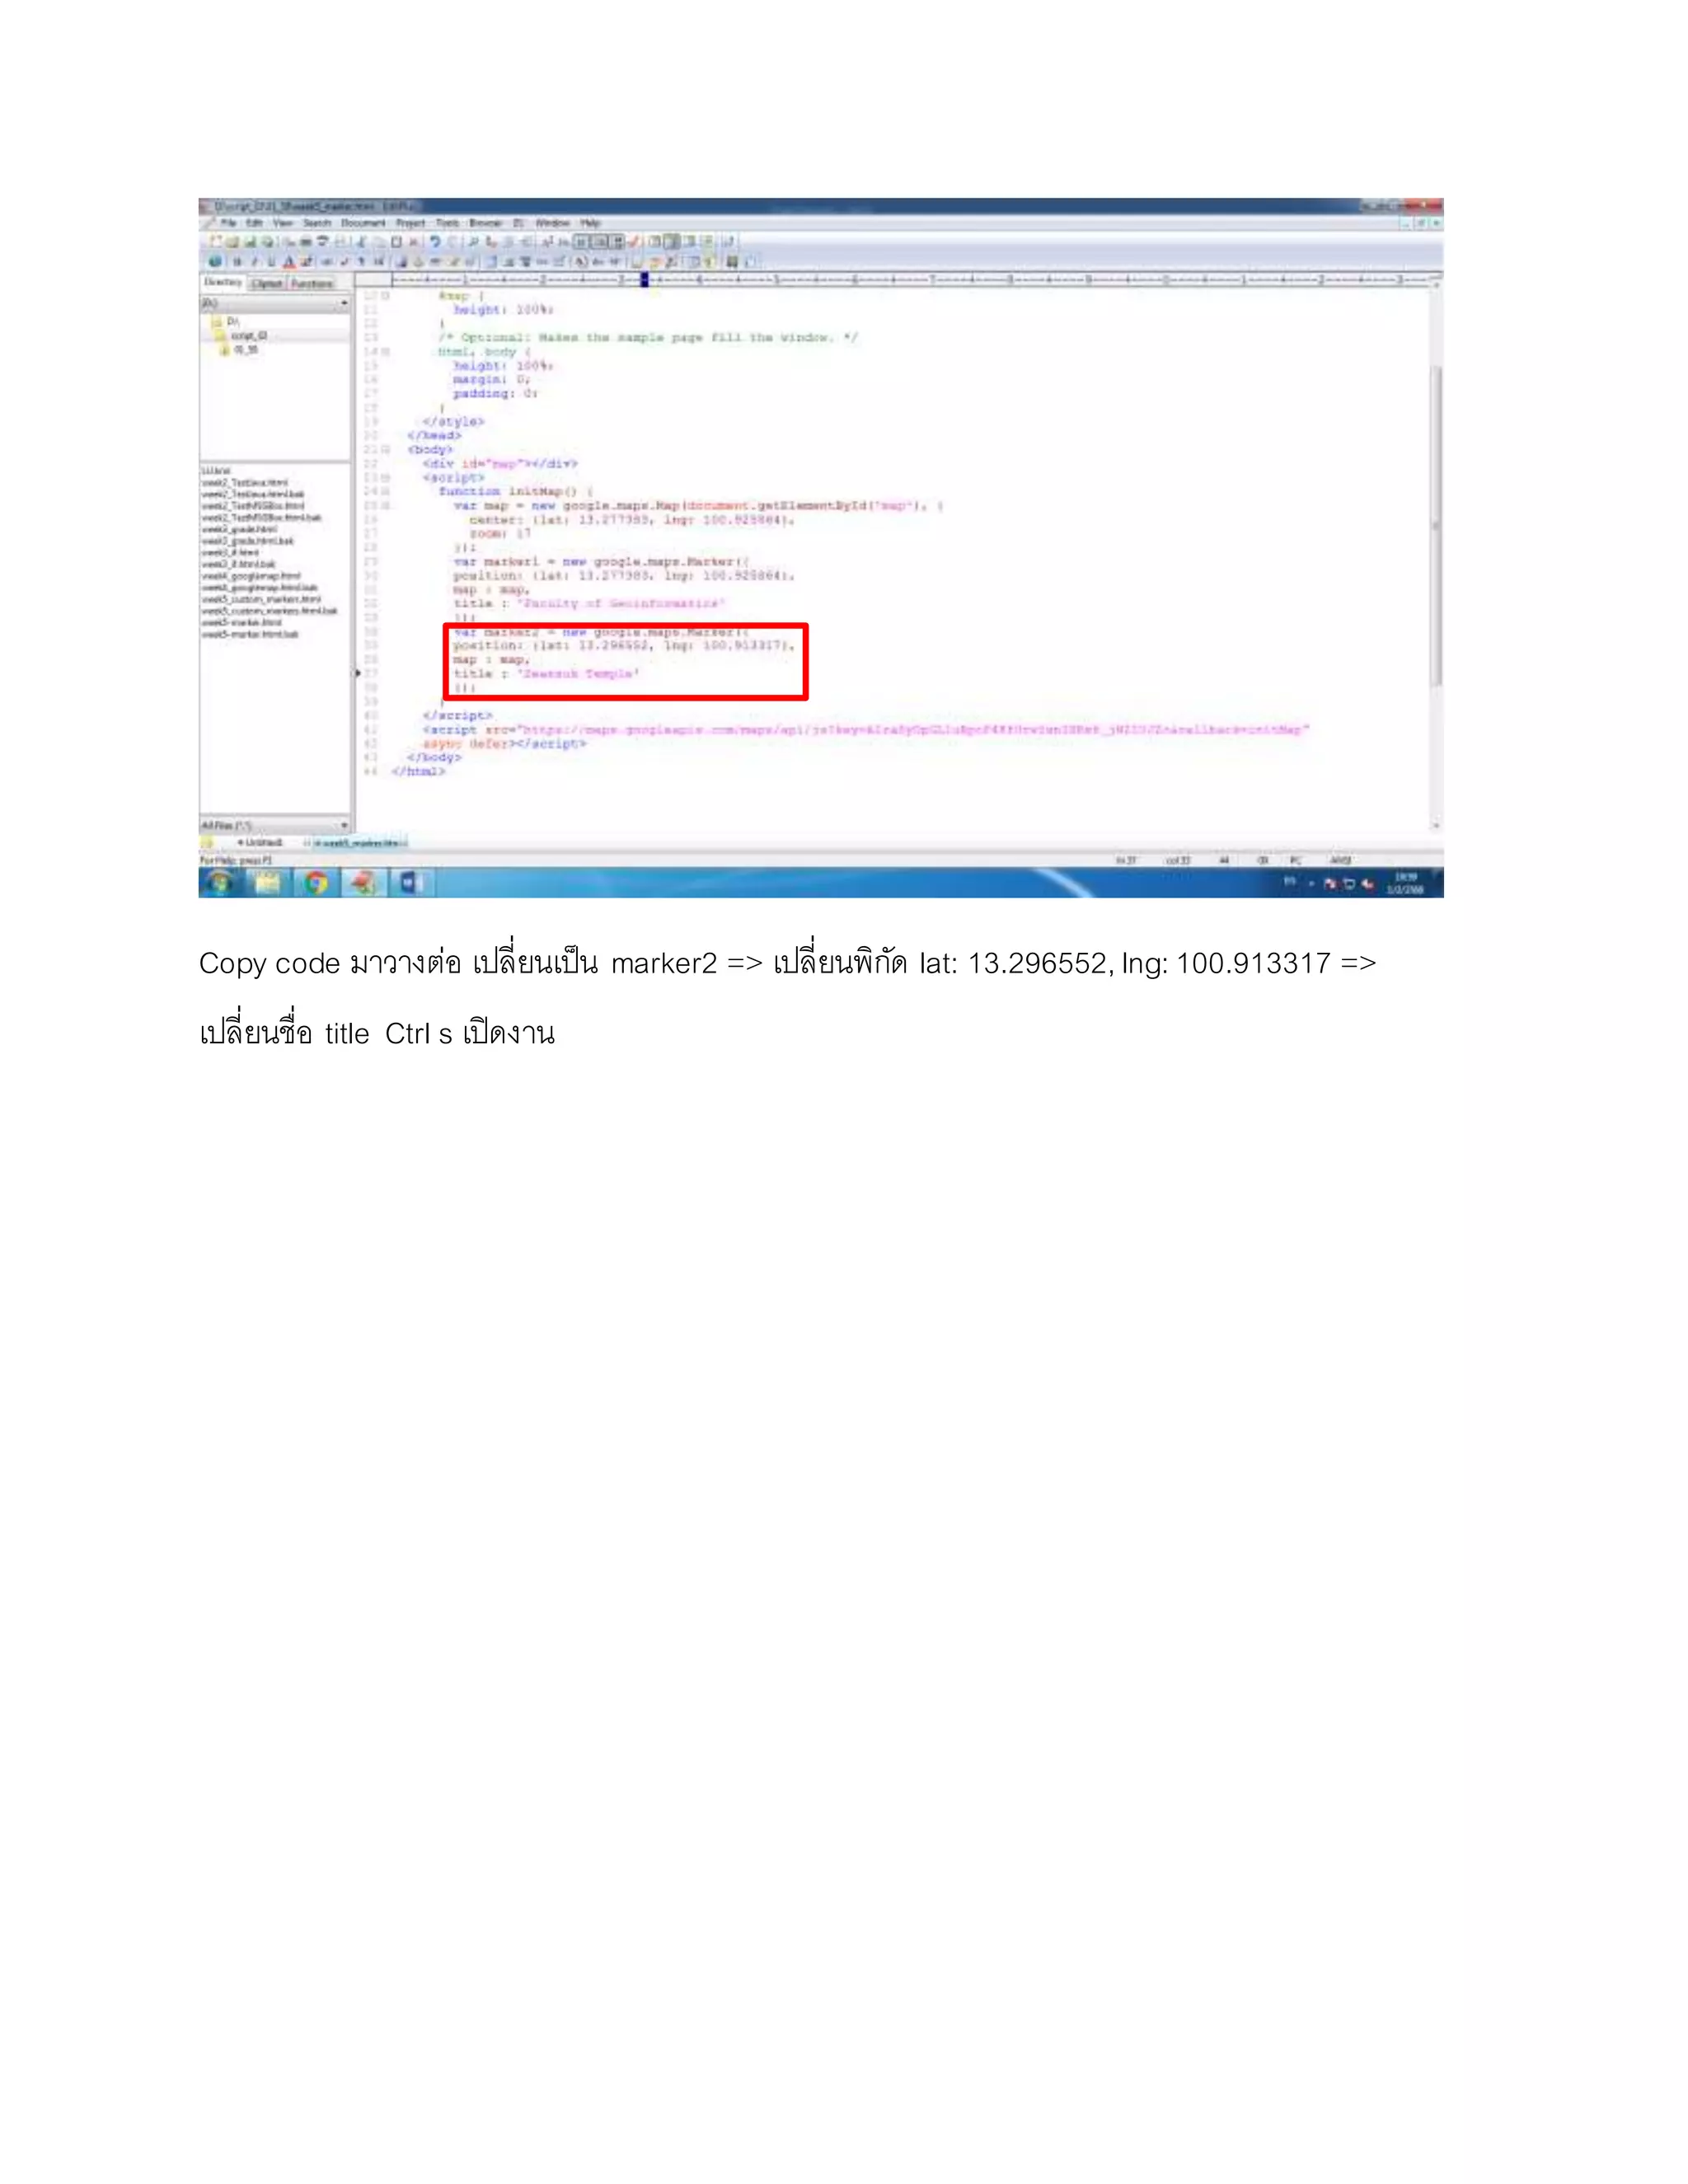Collapse the #map CSS block fold marker
The width and height of the screenshot is (1688, 2184).
point(386,296)
